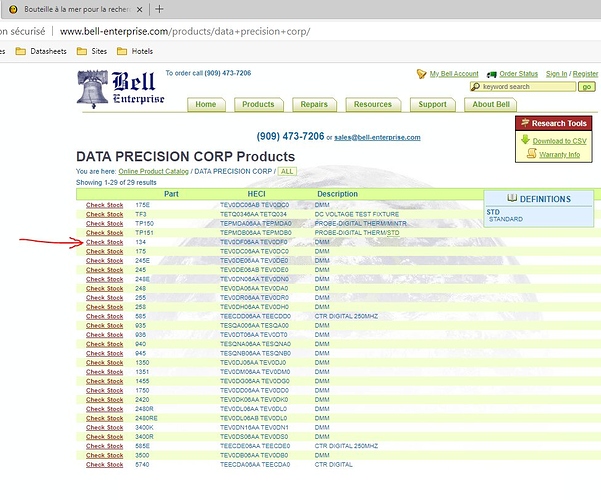Open the Products navigation tab
Image resolution: width=601 pixels, height=500 pixels.
pyautogui.click(x=258, y=104)
